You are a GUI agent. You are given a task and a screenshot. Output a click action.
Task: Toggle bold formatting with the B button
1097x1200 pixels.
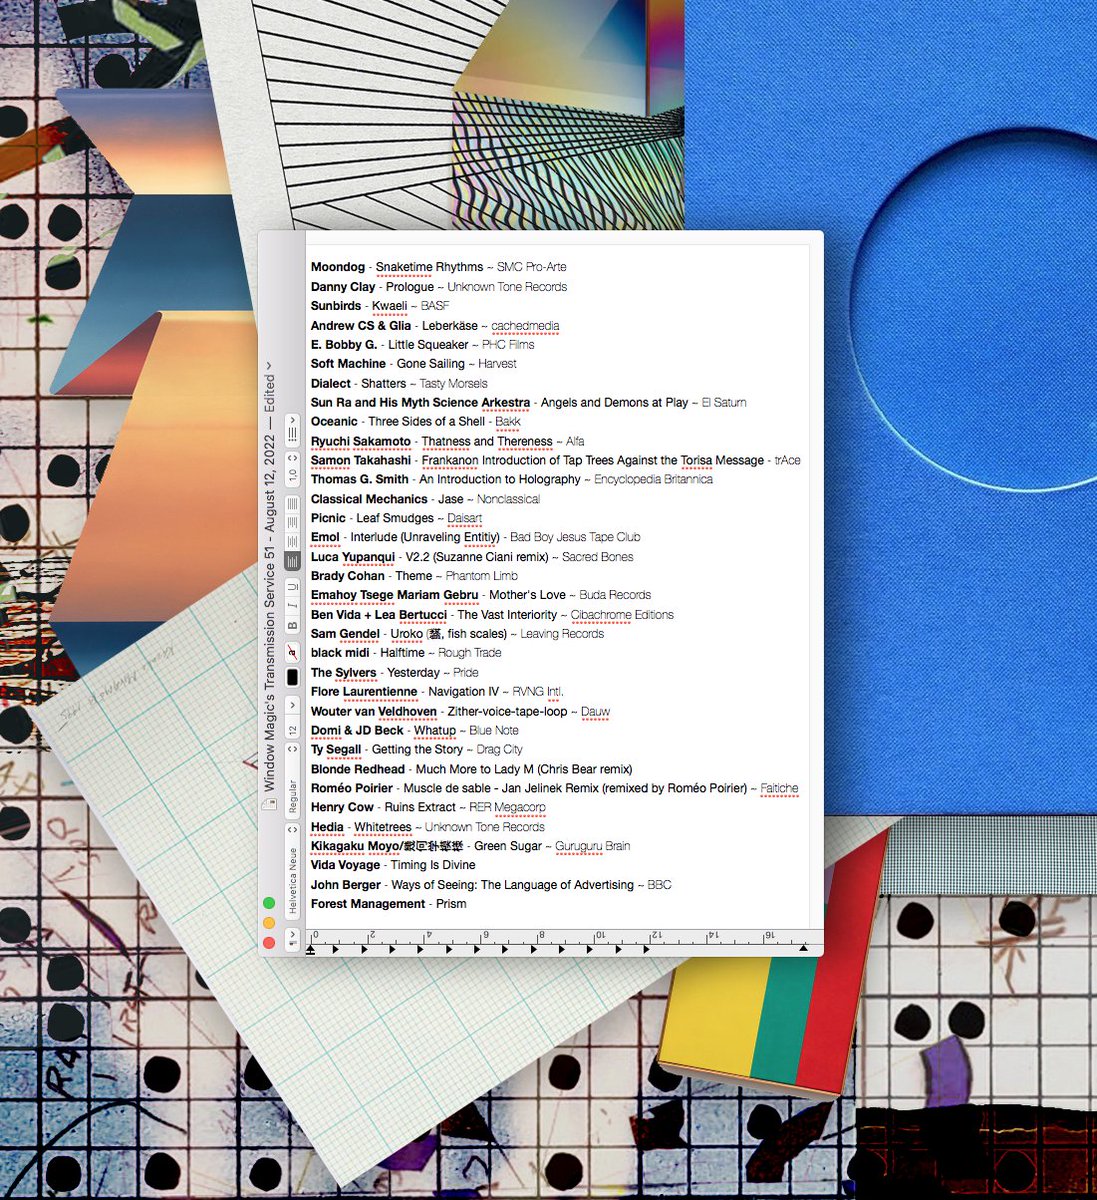point(292,625)
